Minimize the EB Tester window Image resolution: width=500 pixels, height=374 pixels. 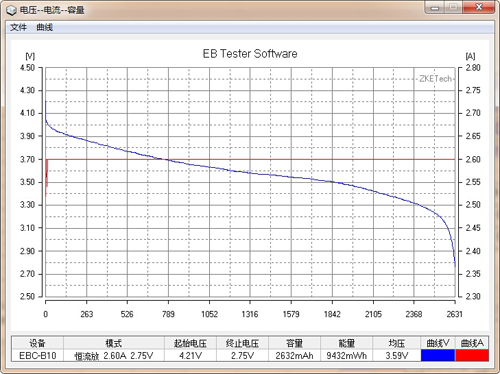coord(435,7)
